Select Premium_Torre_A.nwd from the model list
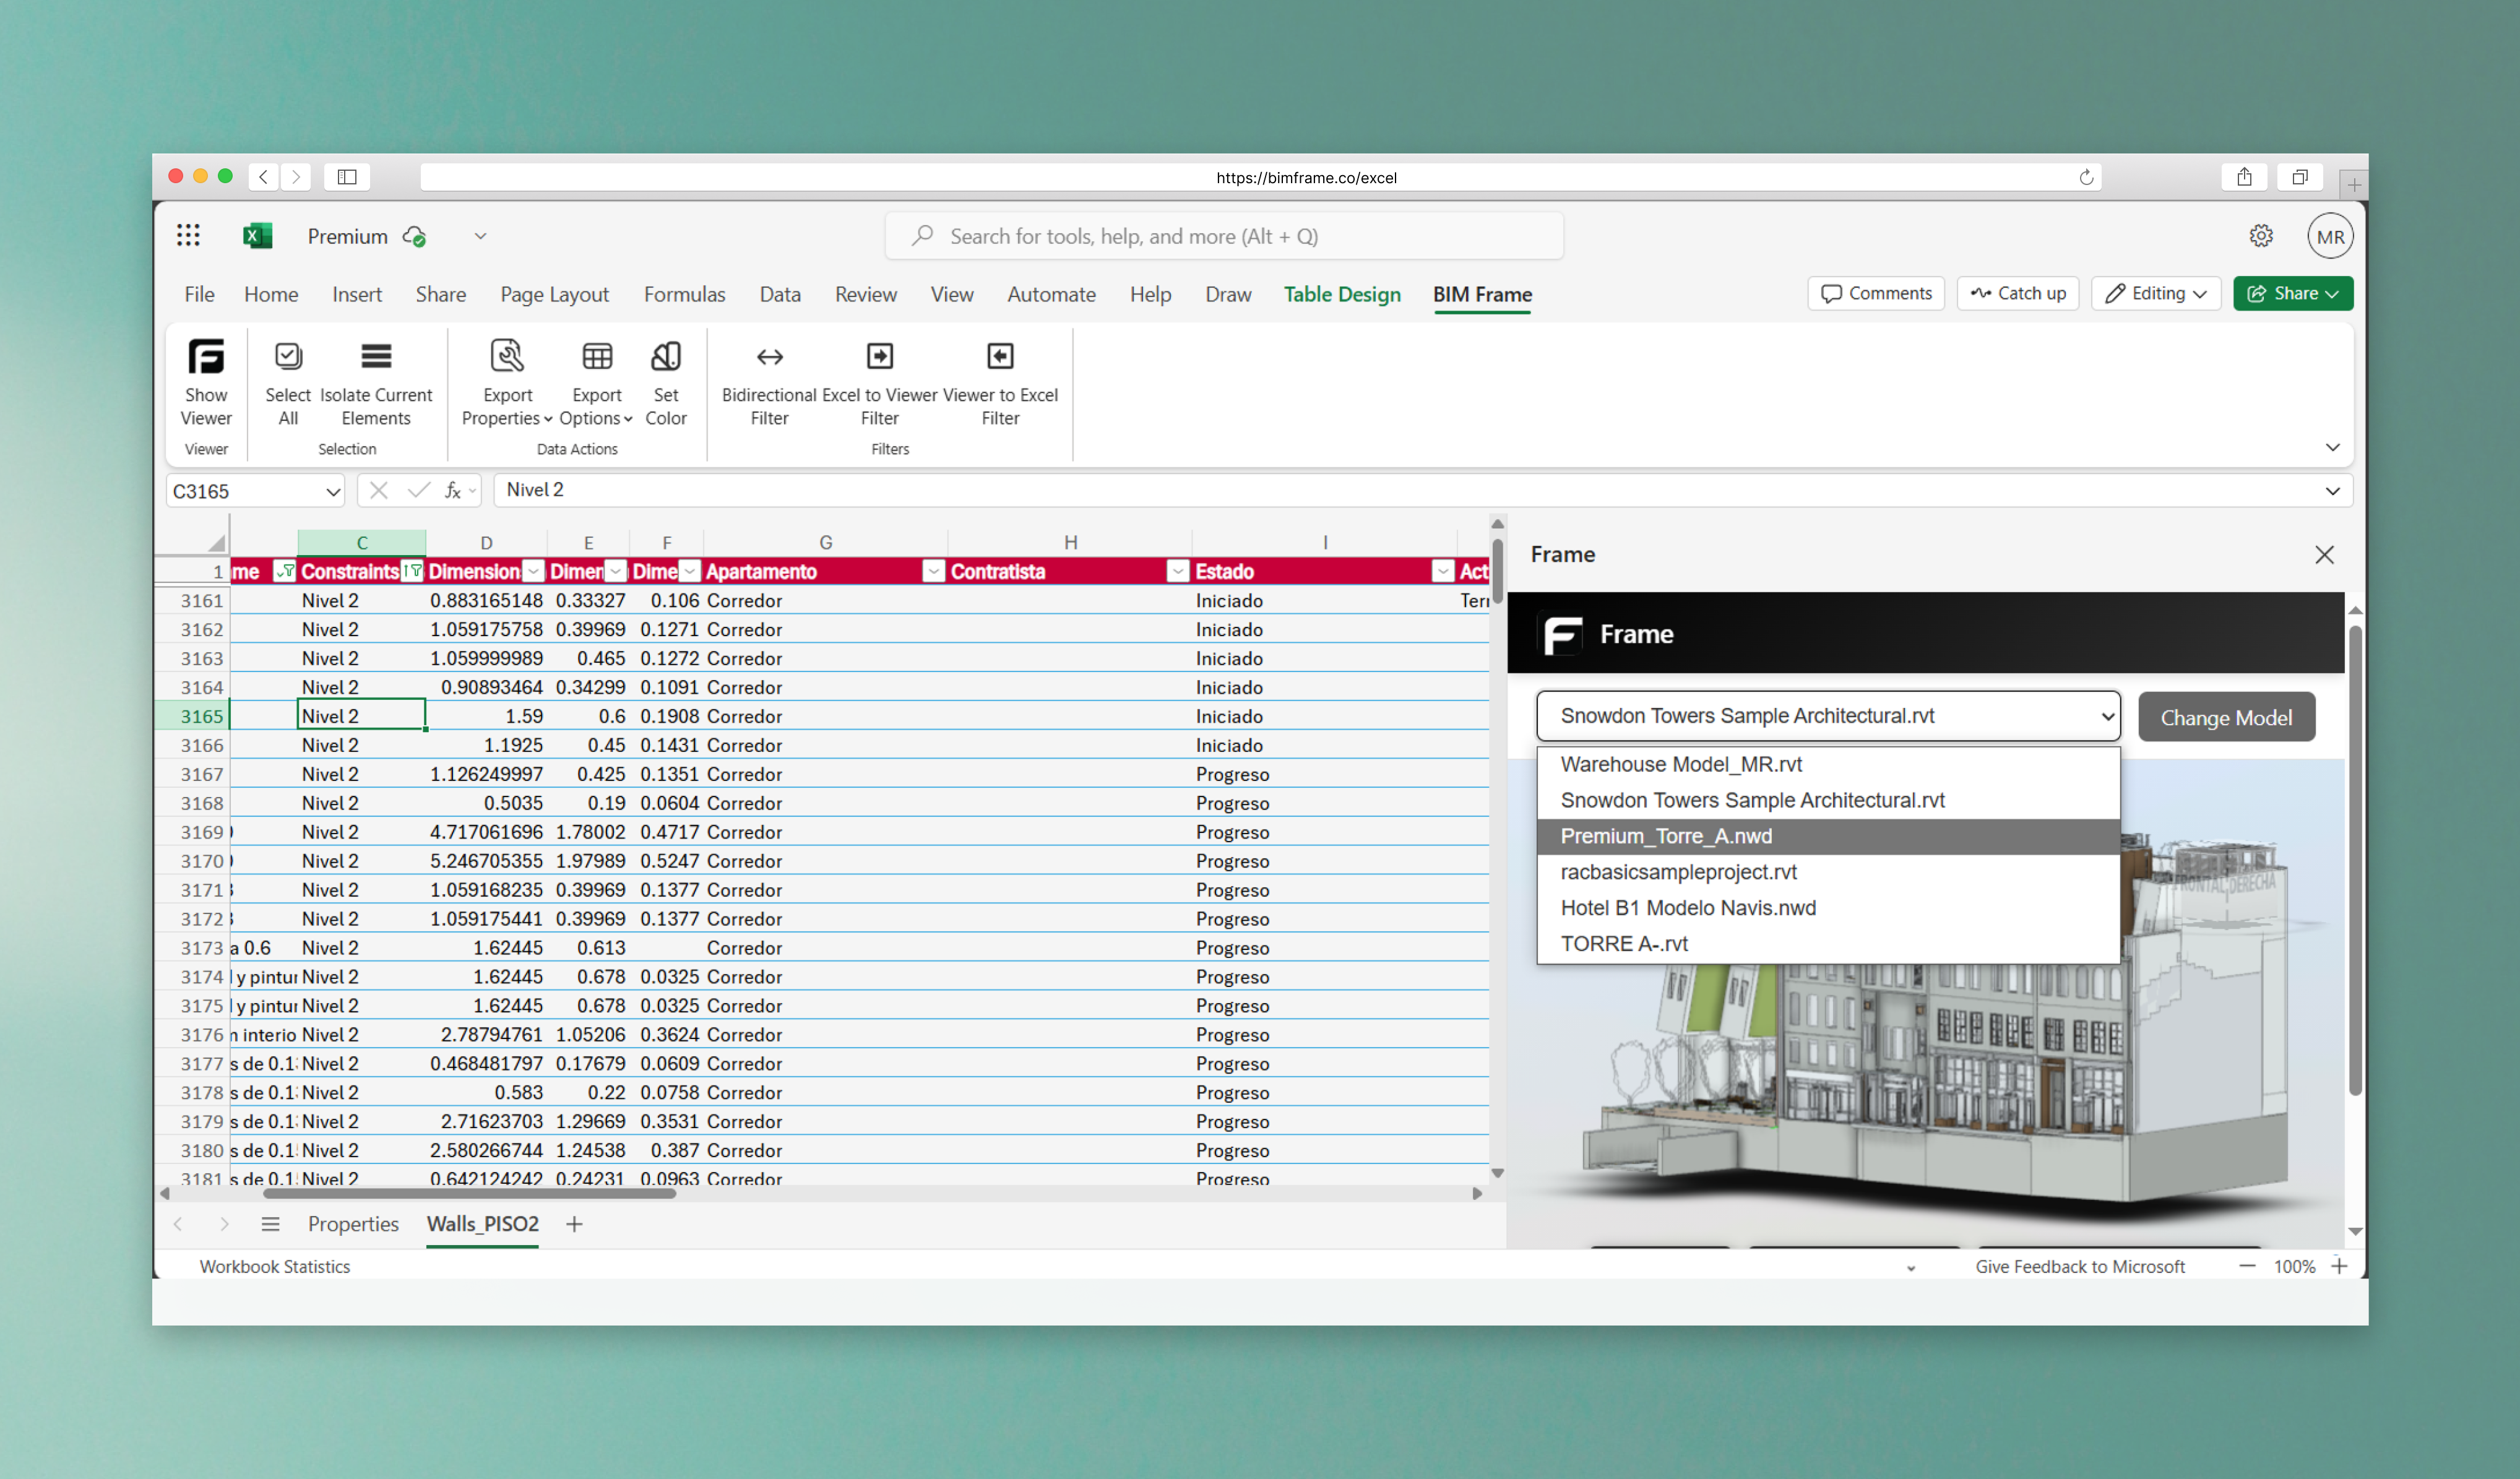2520x1479 pixels. (1666, 836)
